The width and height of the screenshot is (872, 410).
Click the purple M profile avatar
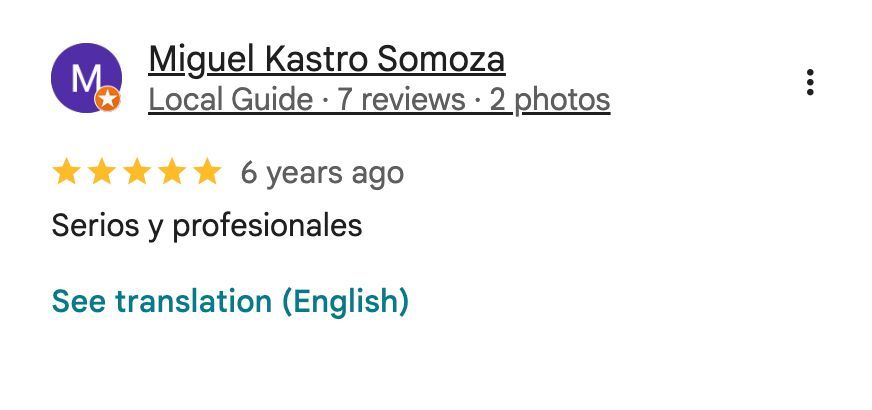coord(85,78)
